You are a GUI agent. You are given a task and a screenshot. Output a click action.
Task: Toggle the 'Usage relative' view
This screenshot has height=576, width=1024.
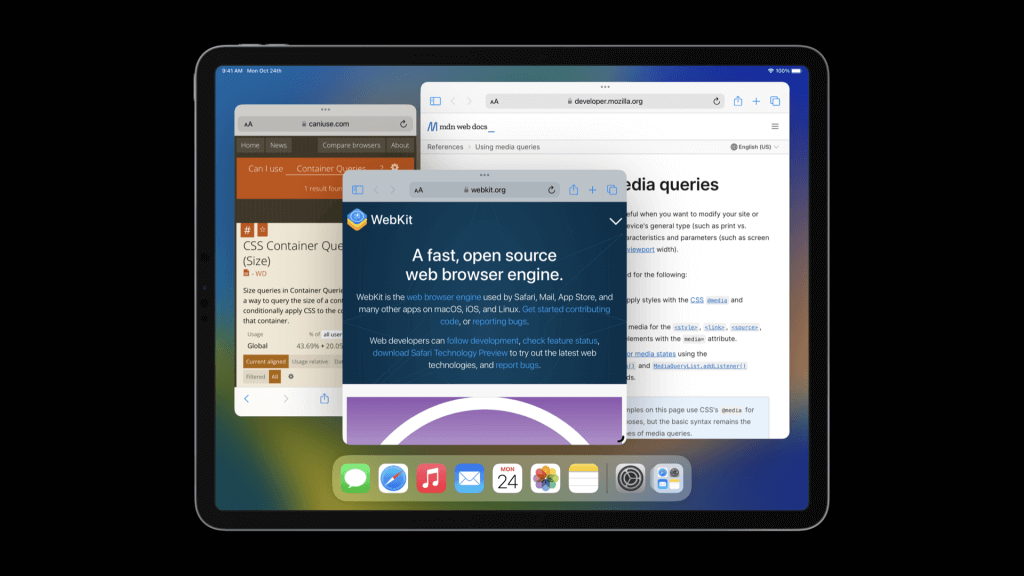tap(310, 361)
